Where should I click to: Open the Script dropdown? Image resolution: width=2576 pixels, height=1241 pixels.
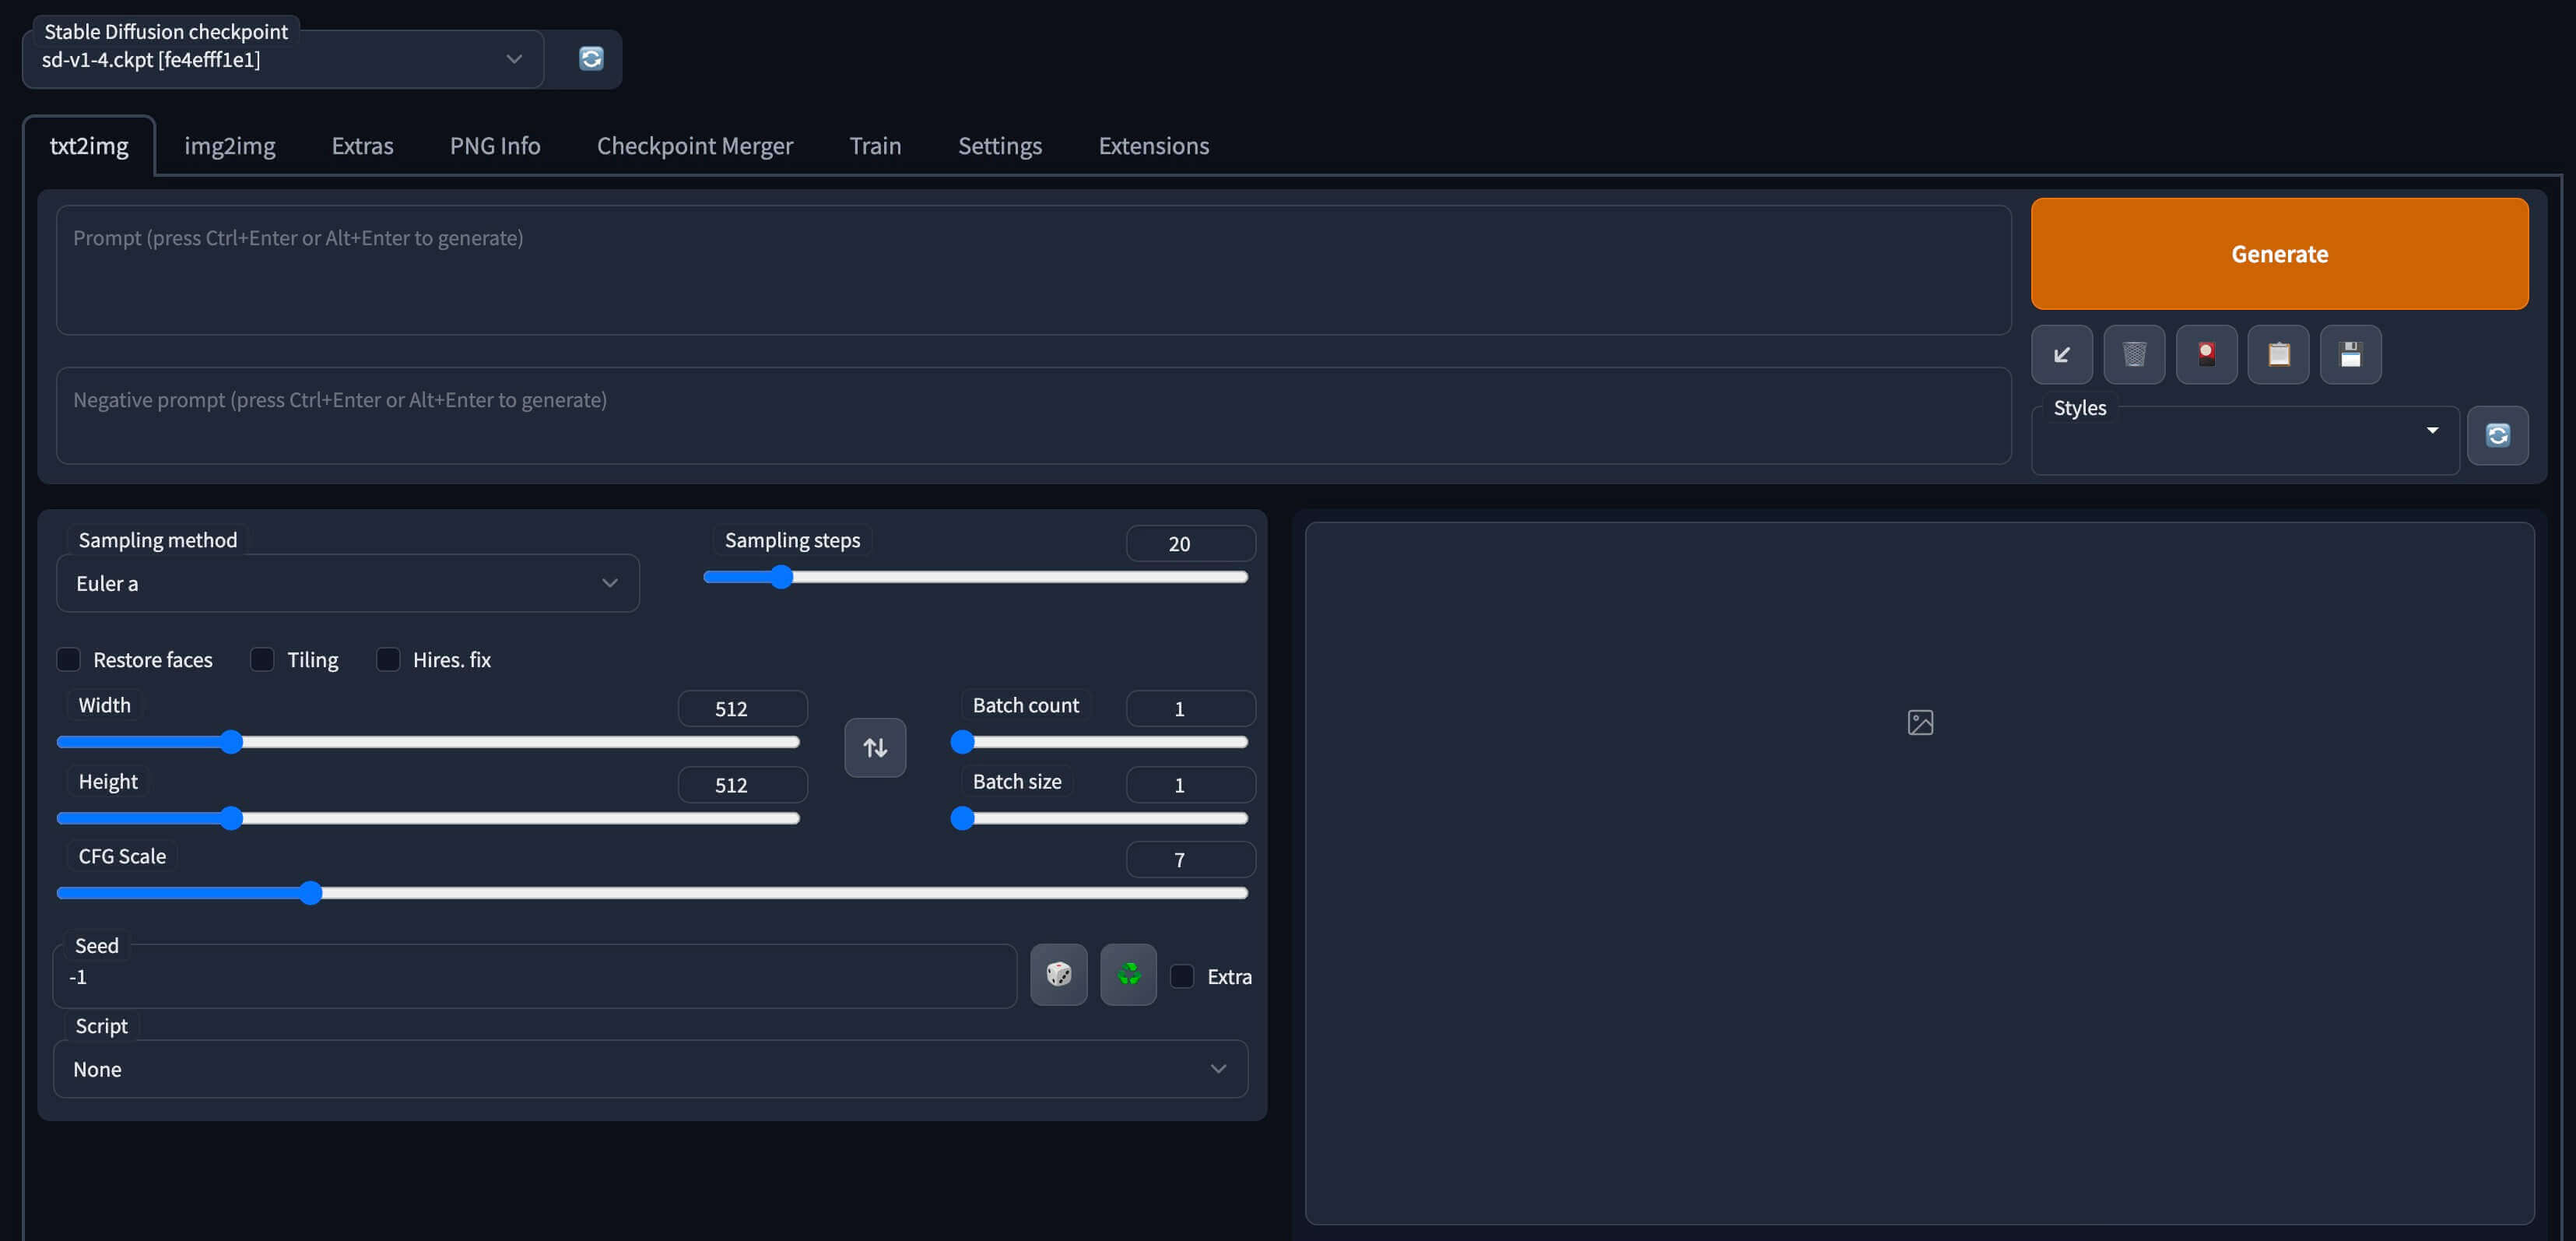649,1069
